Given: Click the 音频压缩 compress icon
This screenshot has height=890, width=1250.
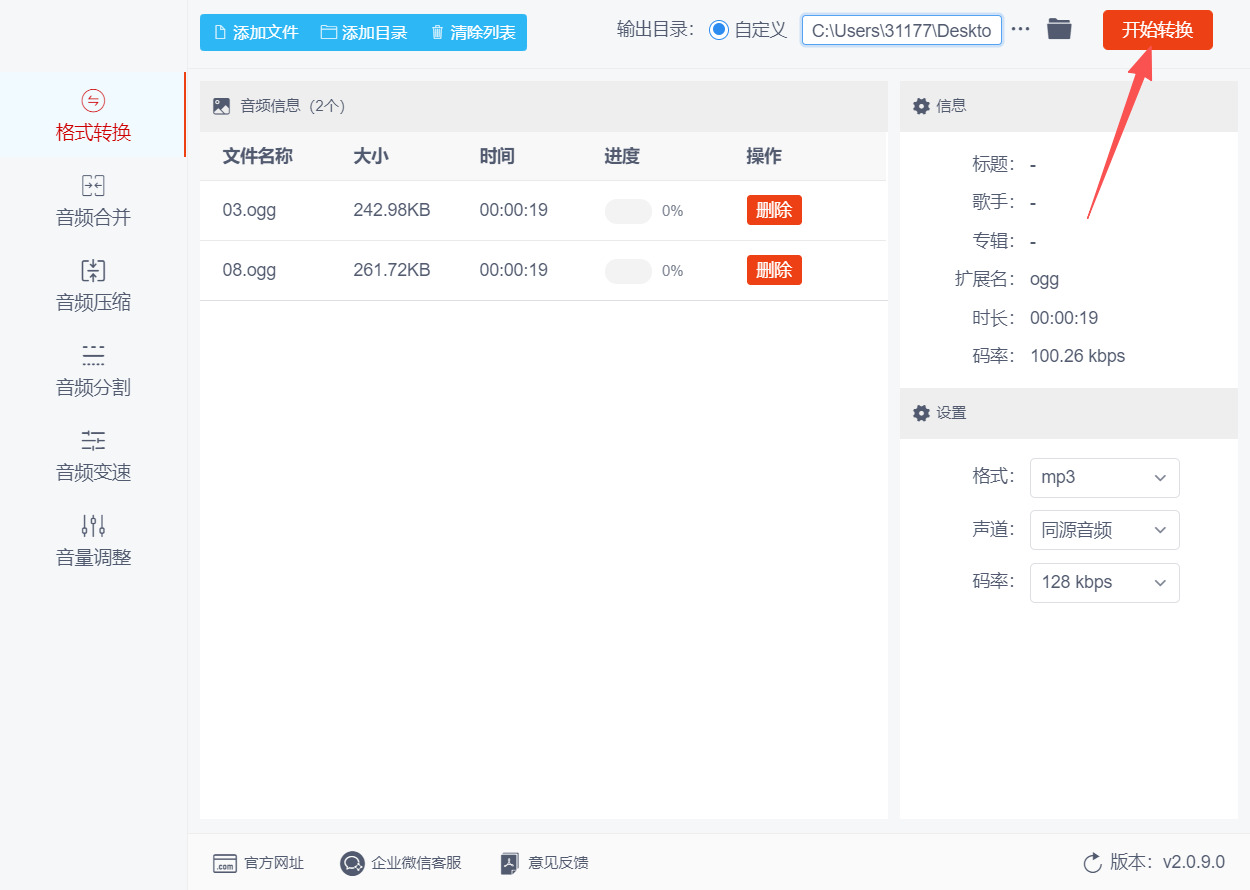Looking at the screenshot, I should (x=93, y=270).
